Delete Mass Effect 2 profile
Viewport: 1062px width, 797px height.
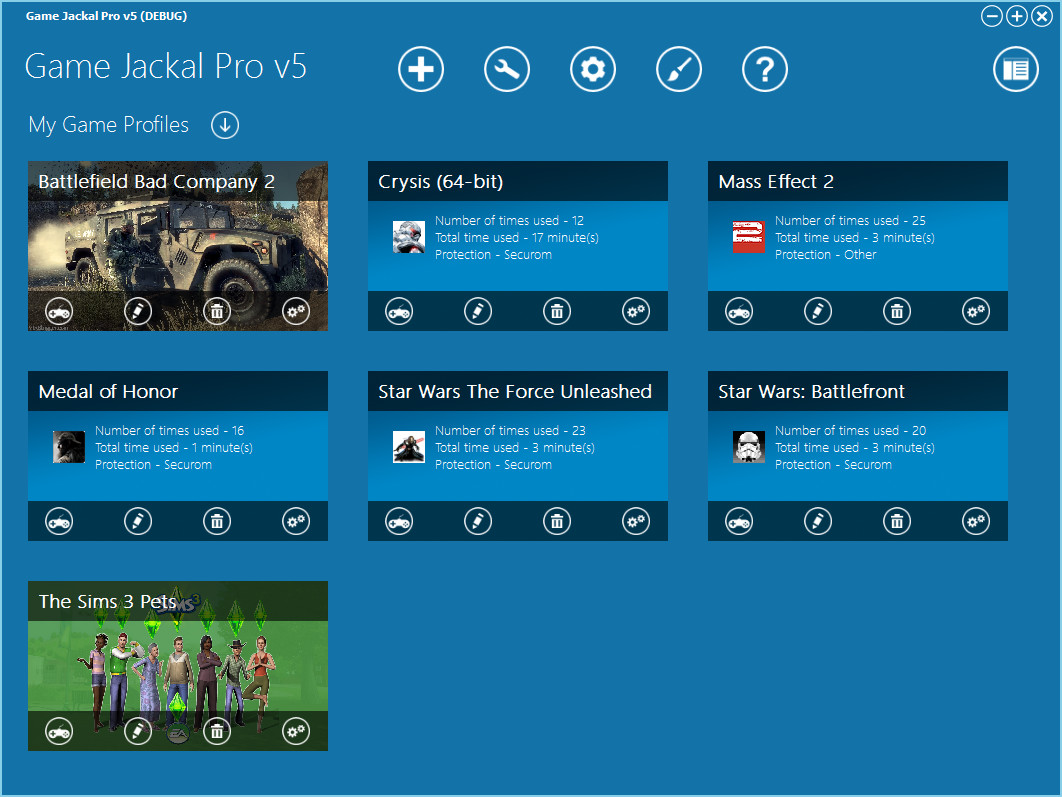pyautogui.click(x=897, y=311)
